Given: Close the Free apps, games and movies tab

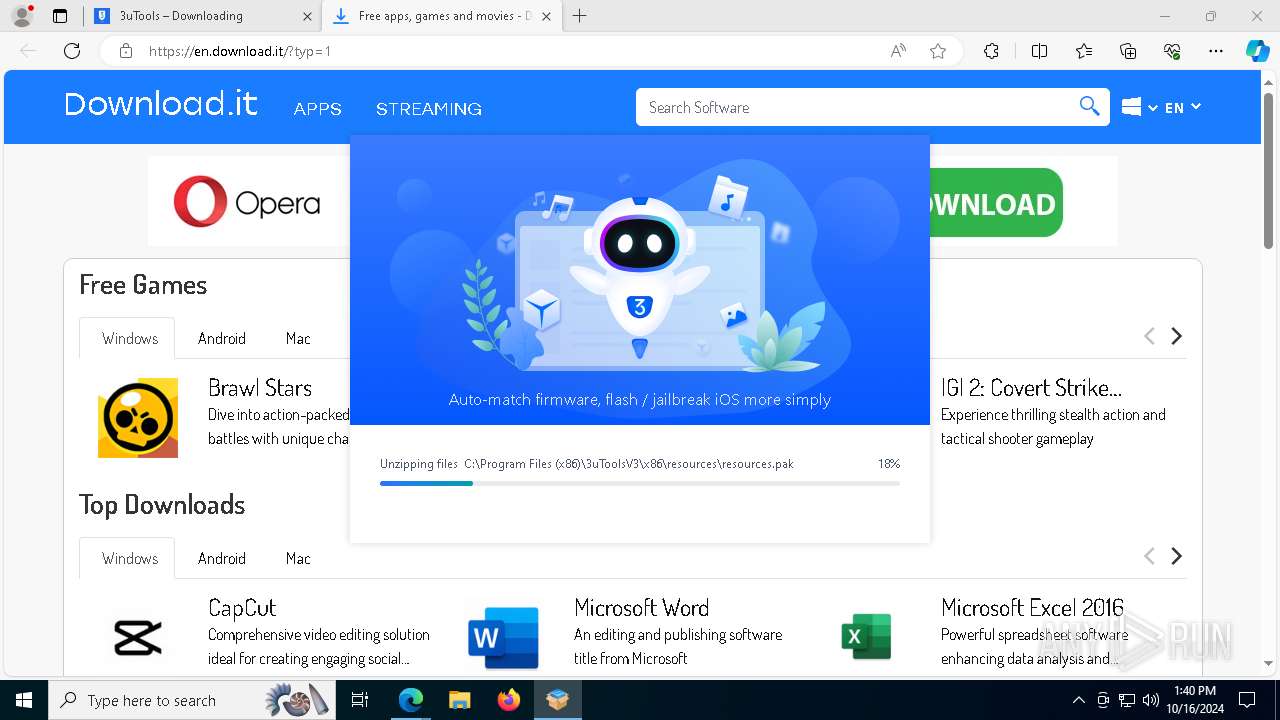Looking at the screenshot, I should [x=546, y=16].
